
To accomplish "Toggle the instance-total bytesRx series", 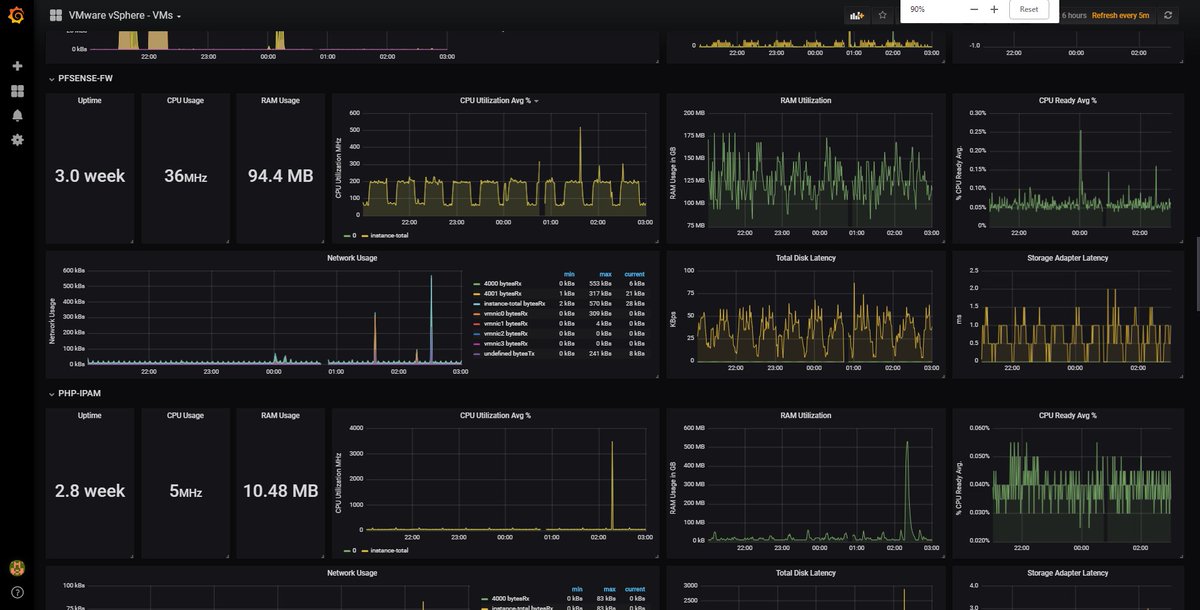I will (x=515, y=303).
